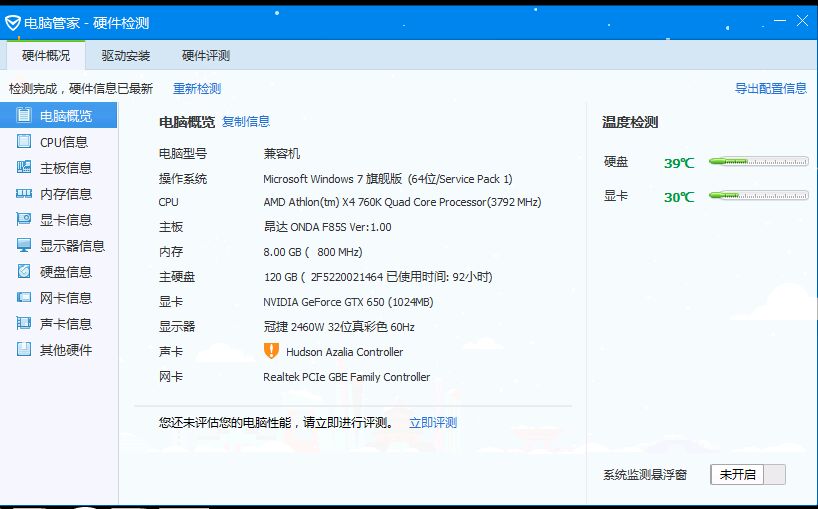Click the 昂达 ONDA F85S motherboard value

click(x=328, y=227)
